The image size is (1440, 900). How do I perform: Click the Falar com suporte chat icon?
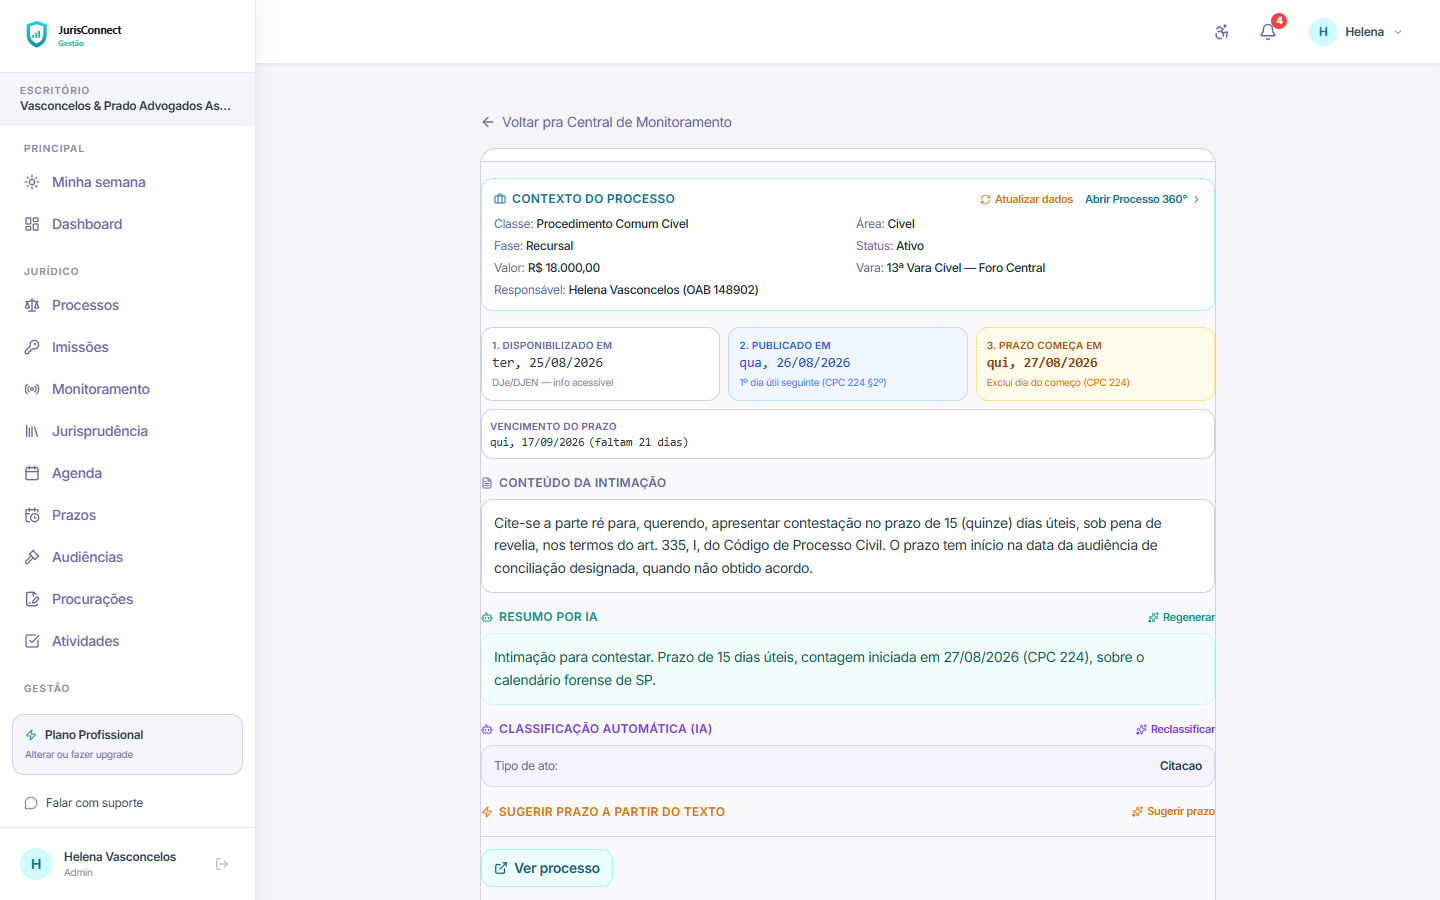coord(31,803)
